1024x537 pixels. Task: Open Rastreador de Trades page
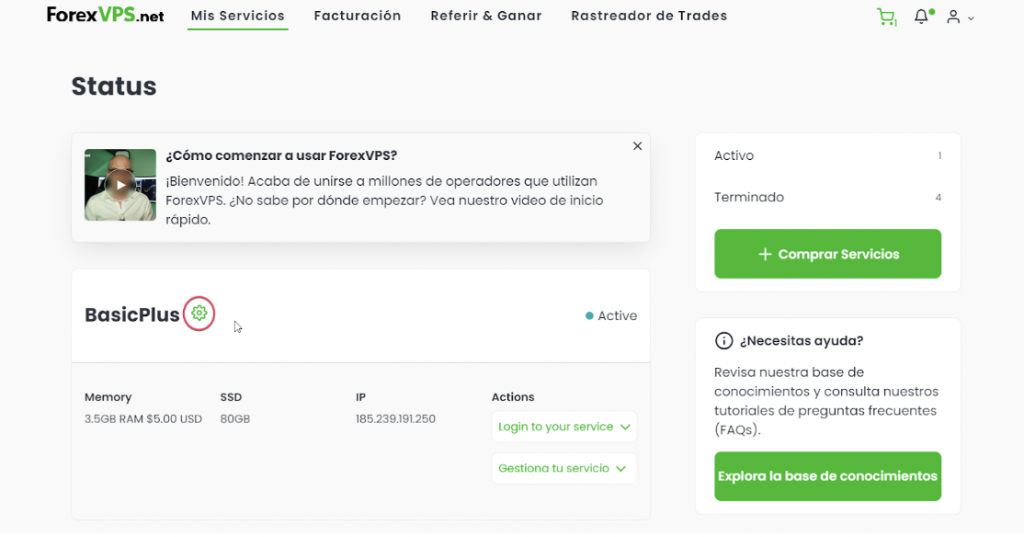[649, 16]
